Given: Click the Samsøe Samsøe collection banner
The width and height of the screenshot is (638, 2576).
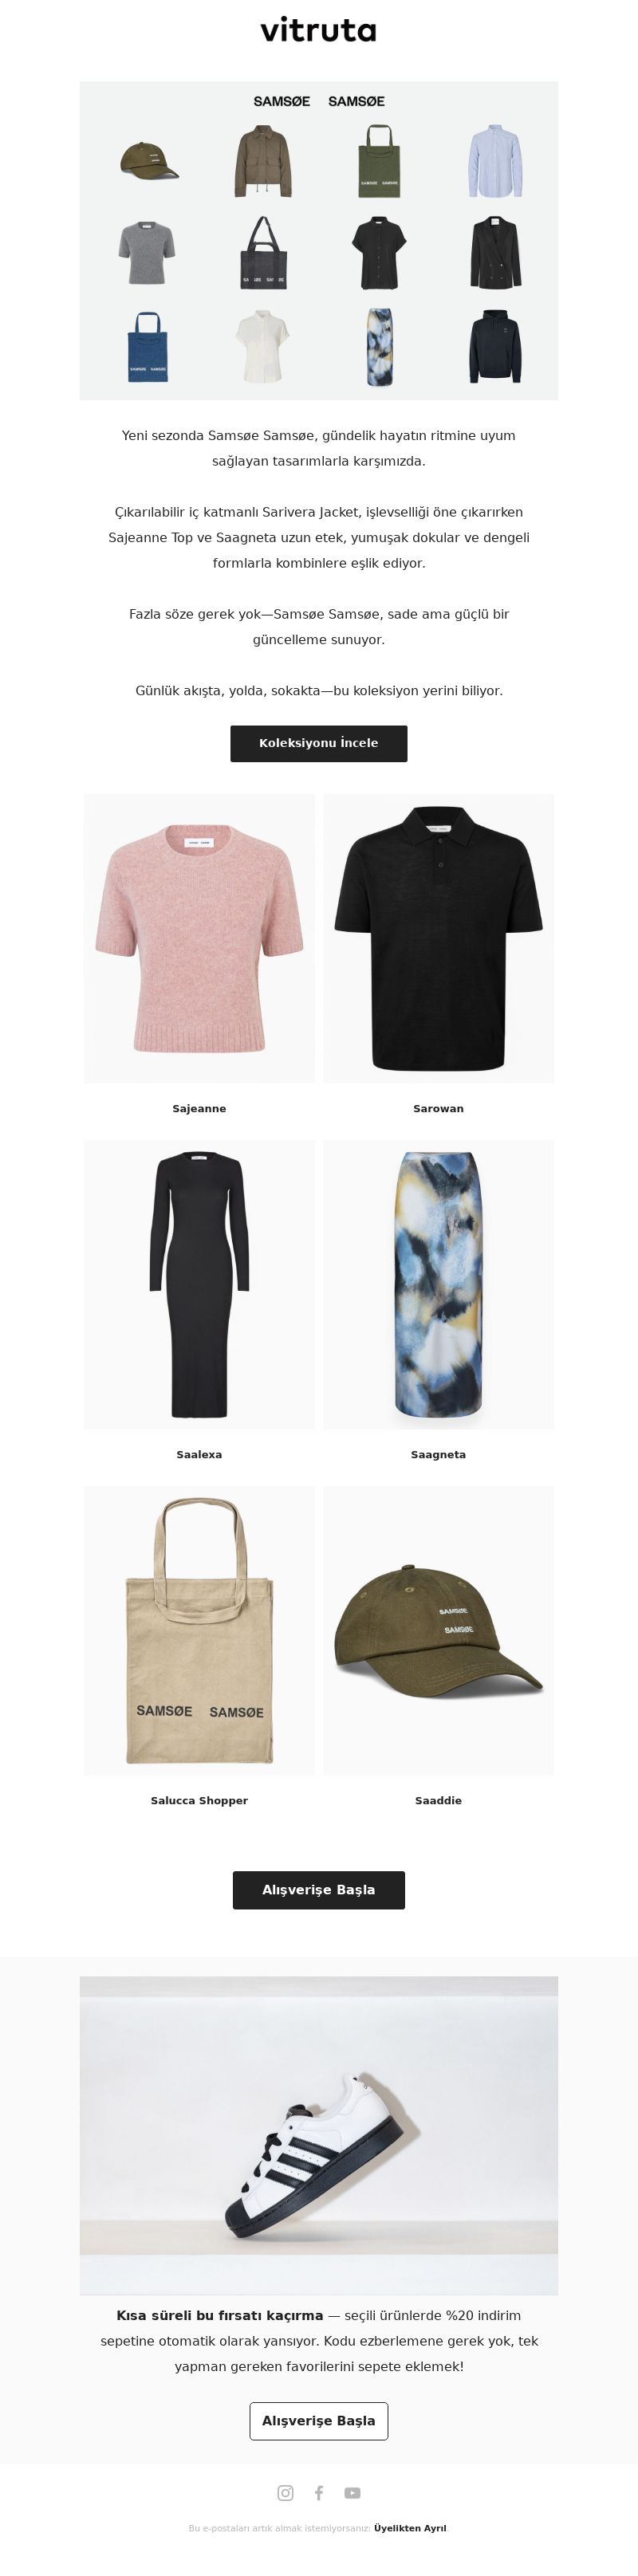Looking at the screenshot, I should [x=319, y=240].
